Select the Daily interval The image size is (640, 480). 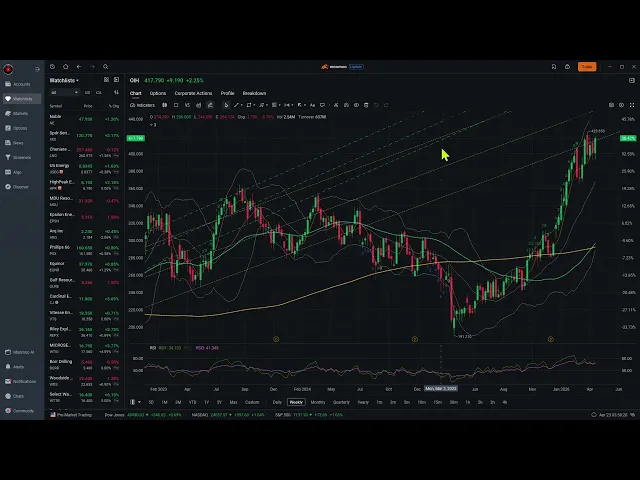(277, 402)
